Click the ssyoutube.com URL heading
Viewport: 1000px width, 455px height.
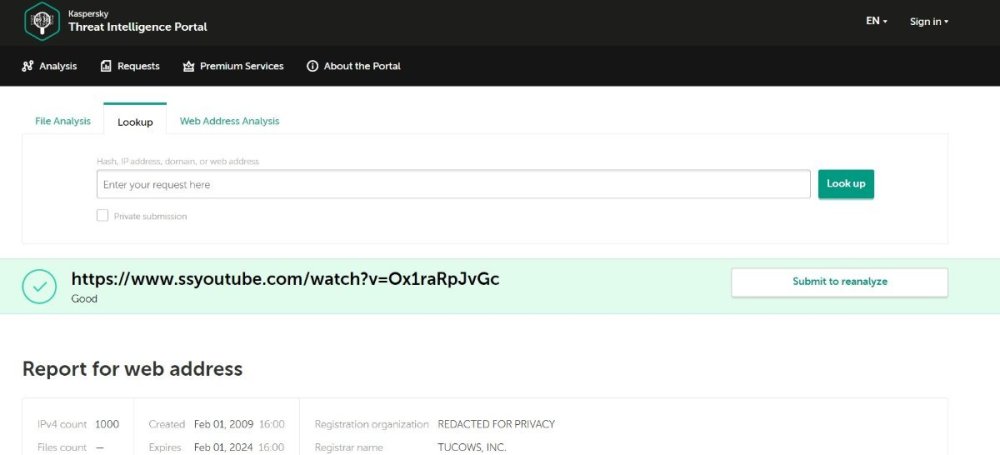coord(285,279)
